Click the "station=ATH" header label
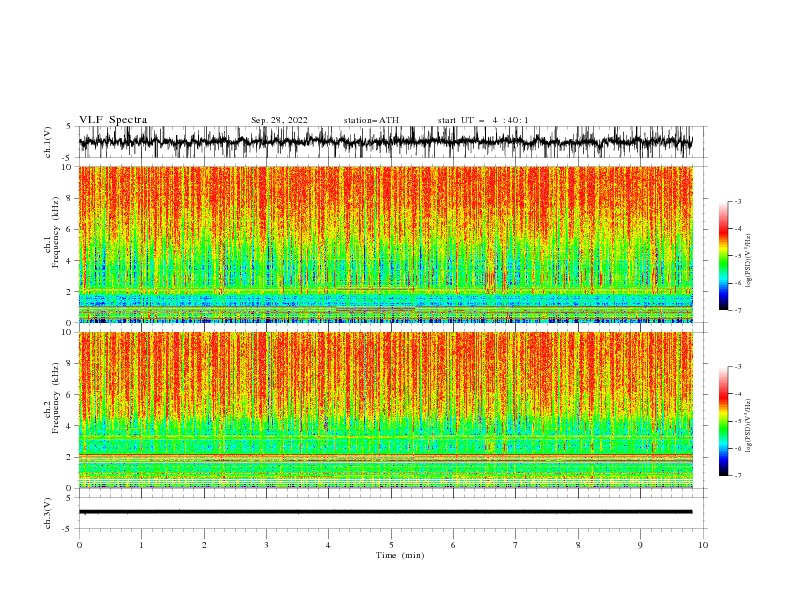 pyautogui.click(x=371, y=120)
